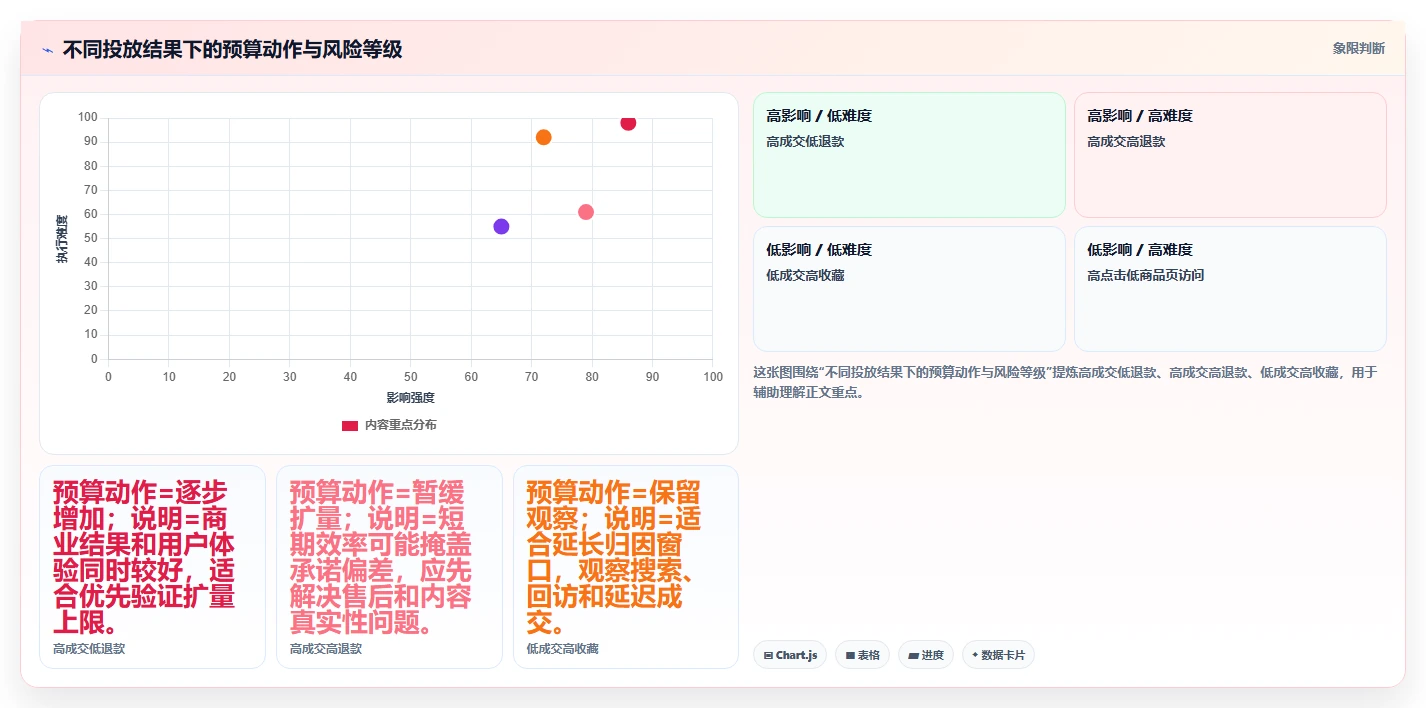Select the 数据卡片 tag chip
1426x708 pixels.
pyautogui.click(x=998, y=655)
